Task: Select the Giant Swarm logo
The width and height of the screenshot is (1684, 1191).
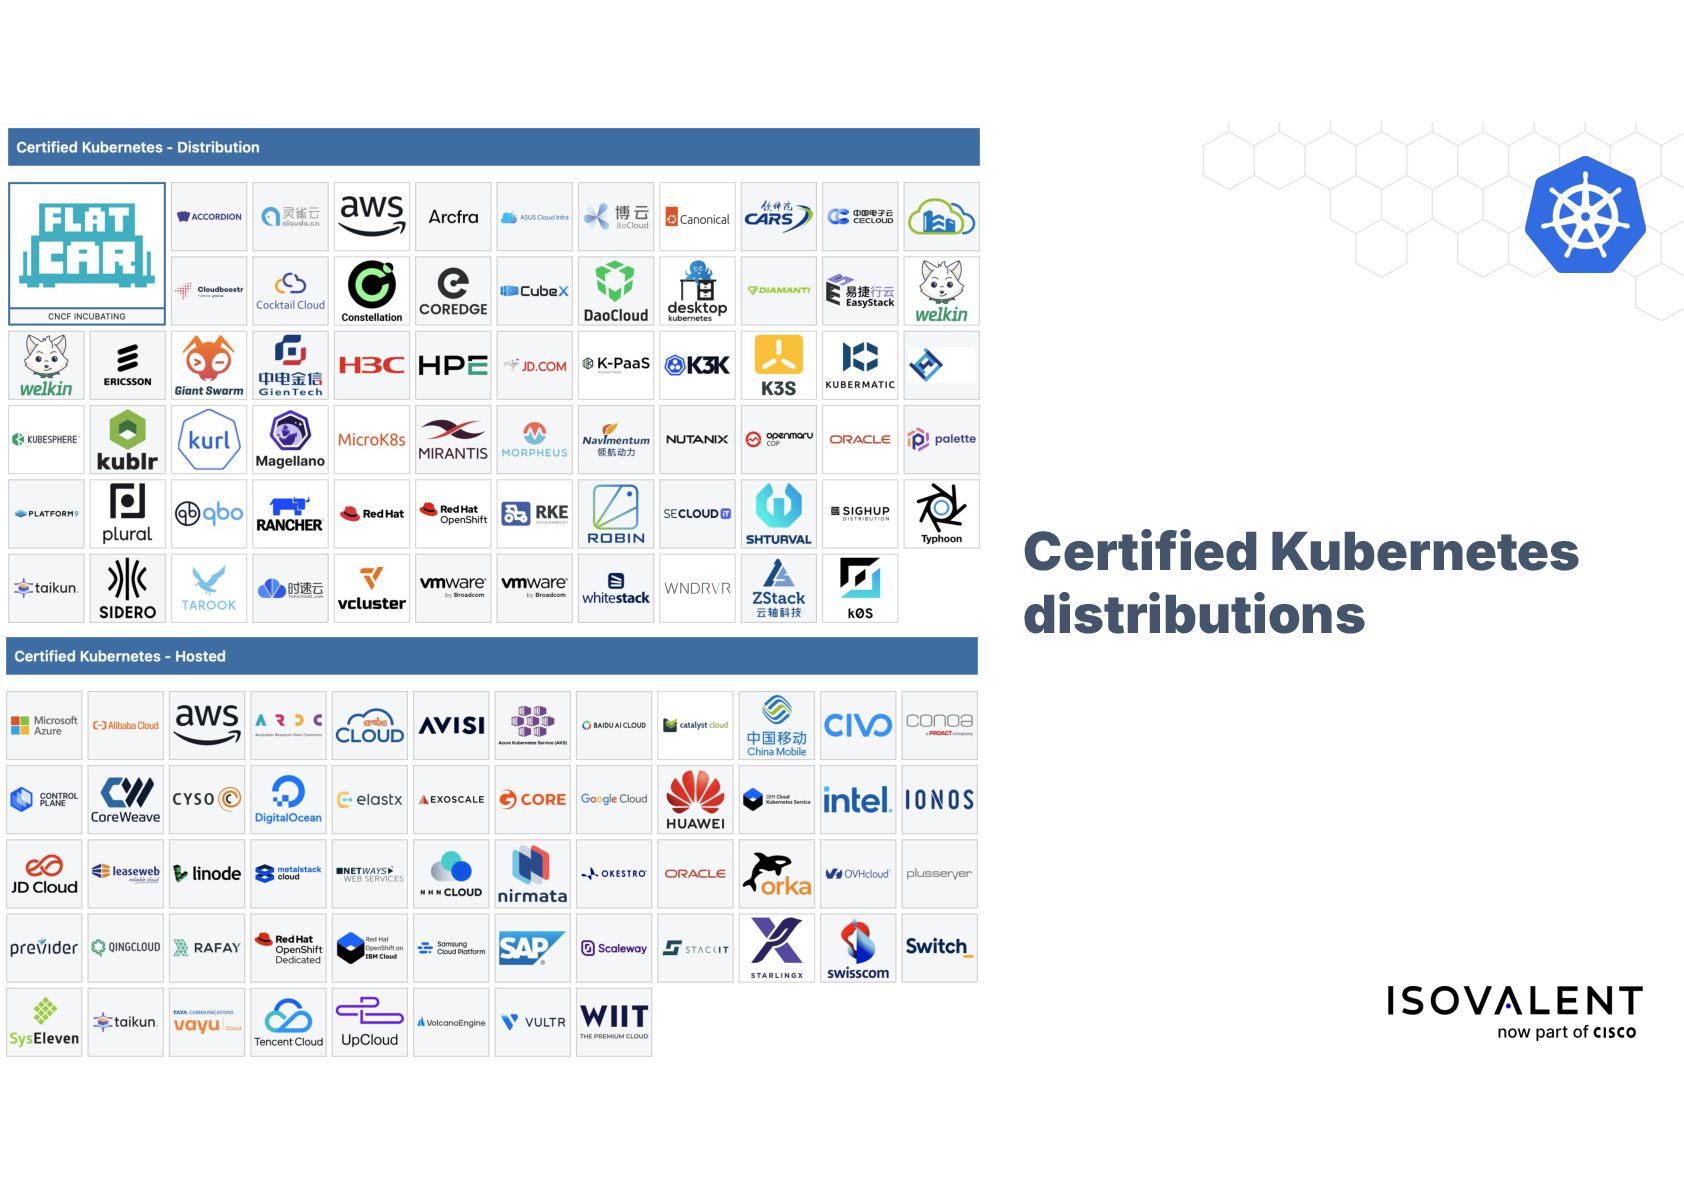Action: pyautogui.click(x=209, y=365)
